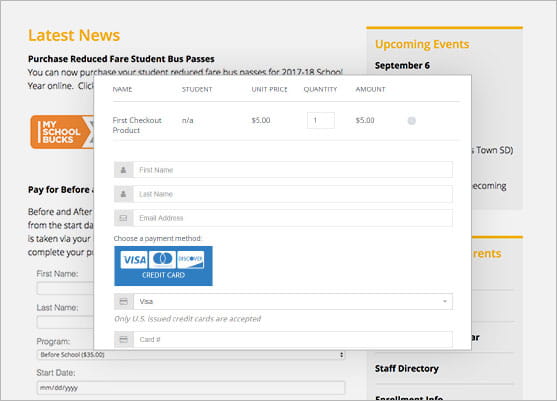Image resolution: width=557 pixels, height=401 pixels.
Task: Remove First Checkout Product from cart
Action: click(x=412, y=121)
